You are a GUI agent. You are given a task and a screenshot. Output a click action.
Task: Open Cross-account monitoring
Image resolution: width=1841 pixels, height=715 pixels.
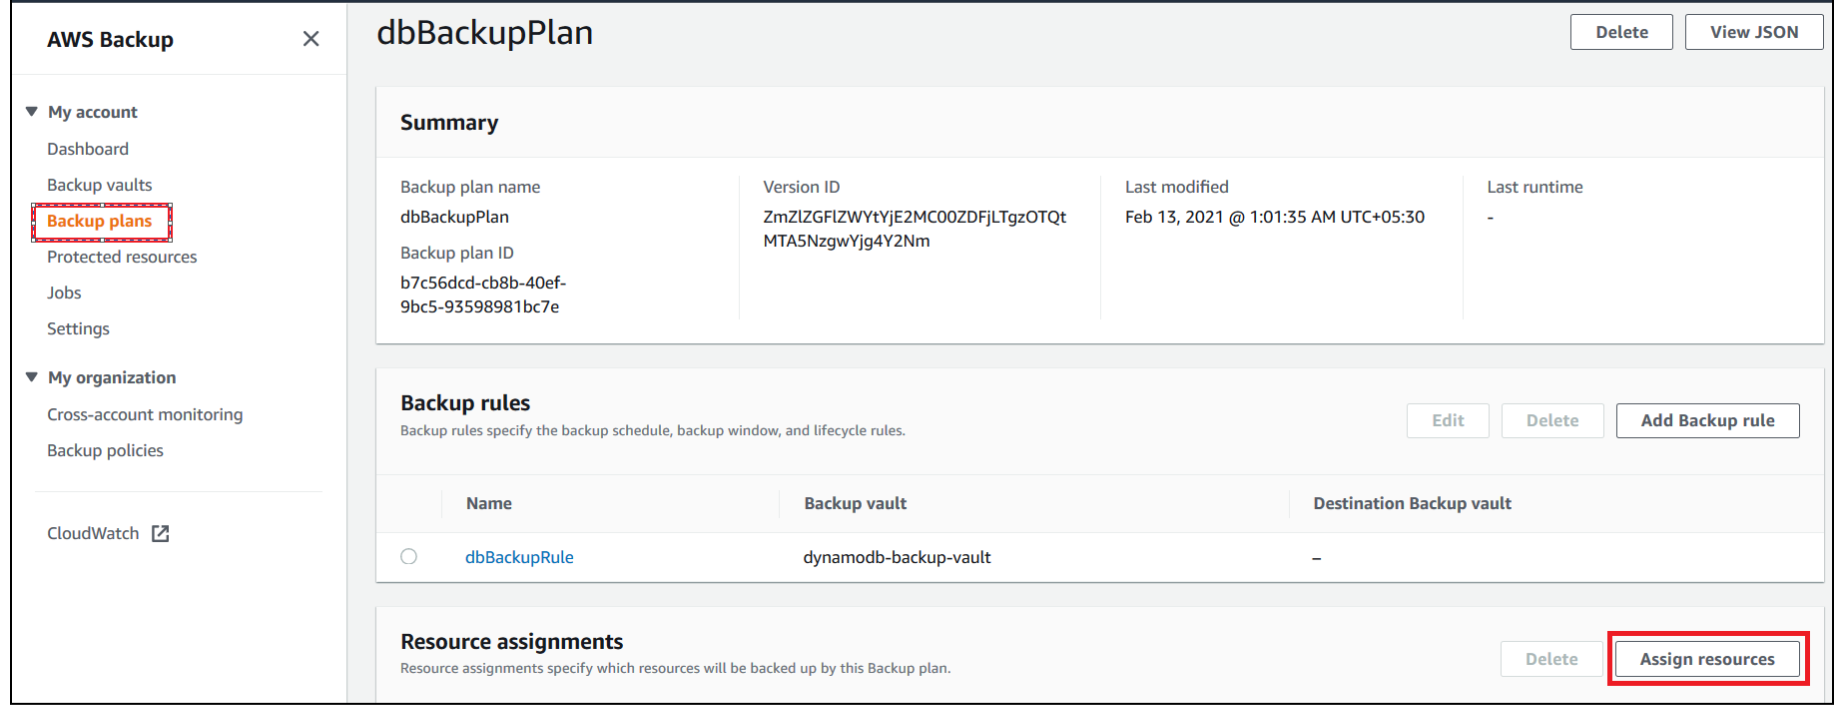145,414
